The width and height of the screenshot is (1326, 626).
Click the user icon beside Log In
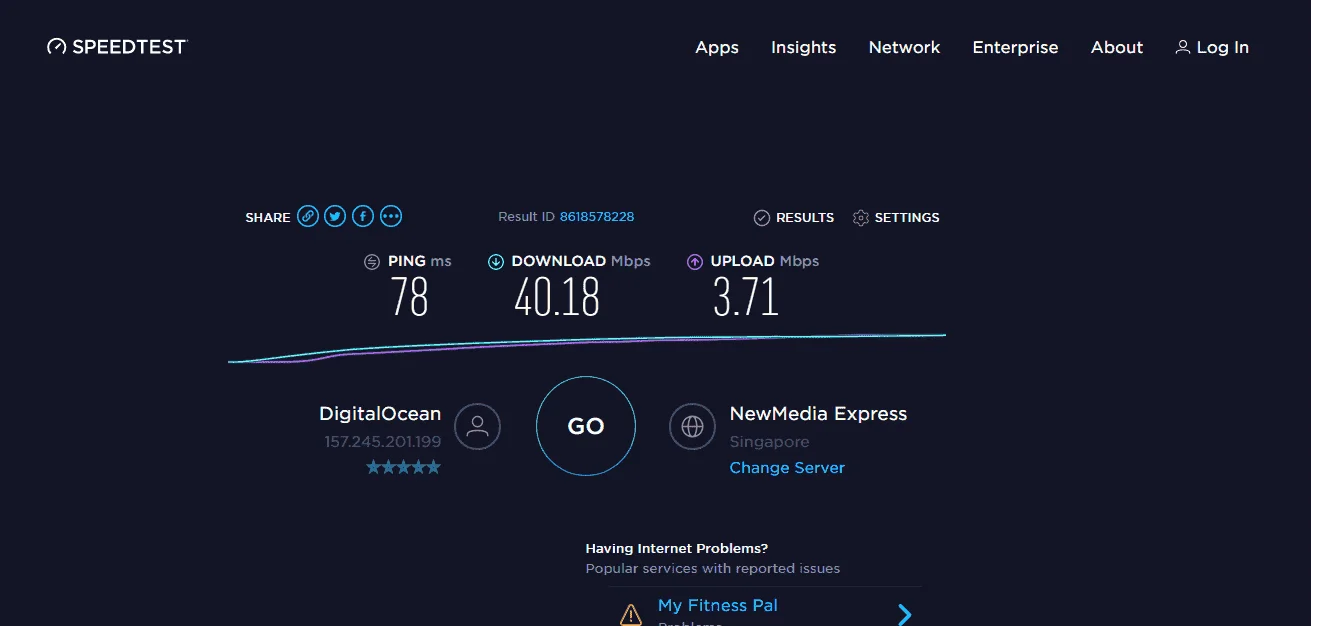(x=1183, y=47)
